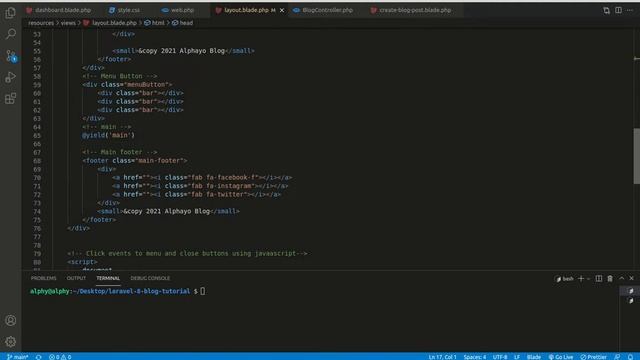The height and width of the screenshot is (360, 640).
Task: Open errors and warnings count in status bar
Action: tap(60, 357)
